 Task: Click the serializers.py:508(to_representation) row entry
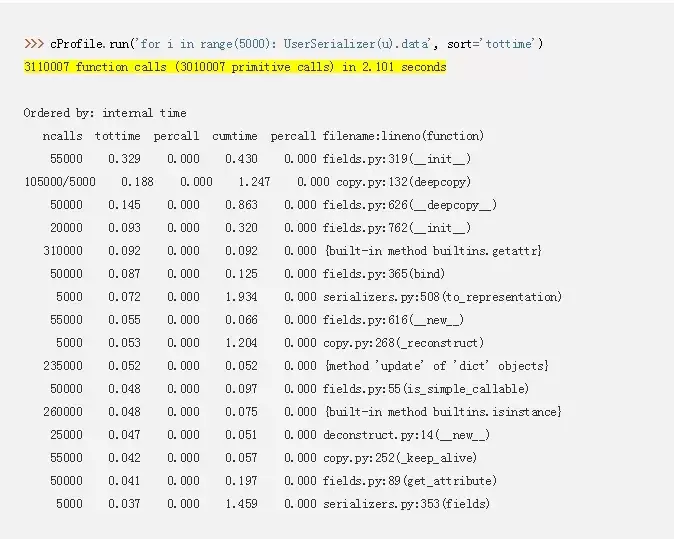442,297
